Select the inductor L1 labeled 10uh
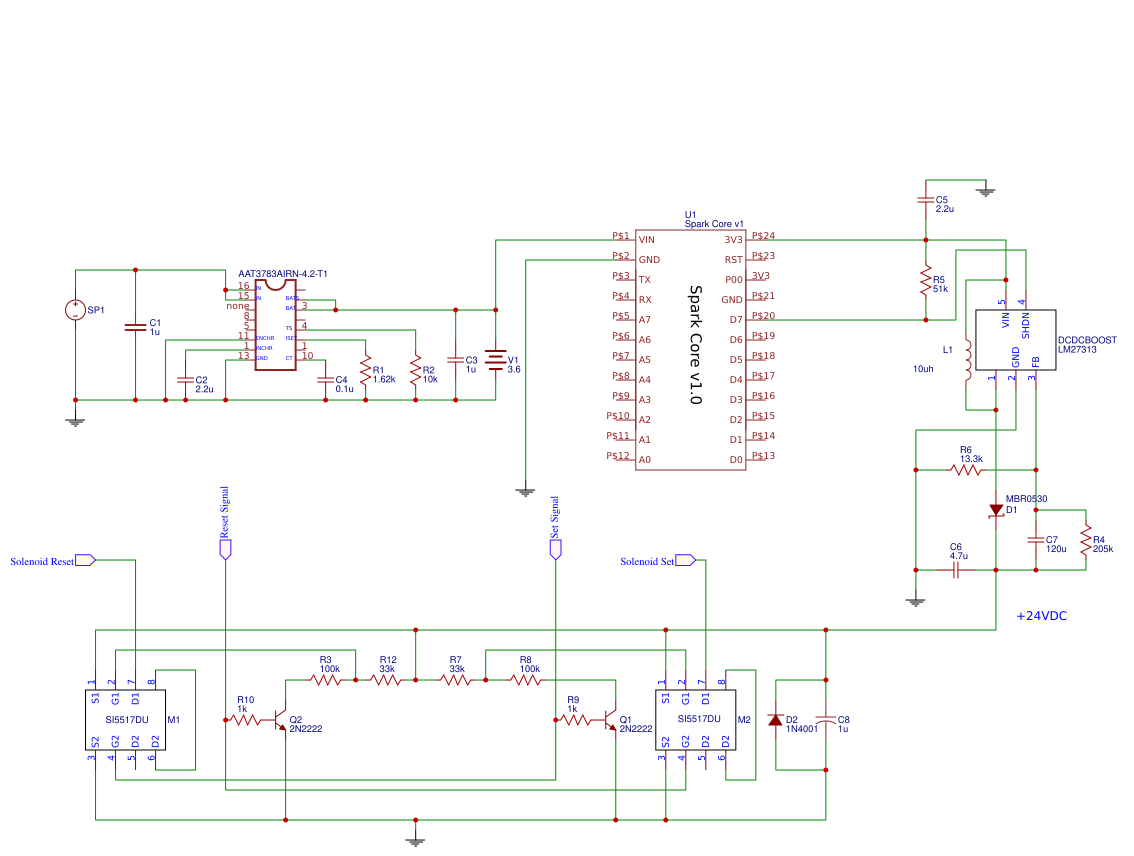The height and width of the screenshot is (856, 1134). point(966,360)
